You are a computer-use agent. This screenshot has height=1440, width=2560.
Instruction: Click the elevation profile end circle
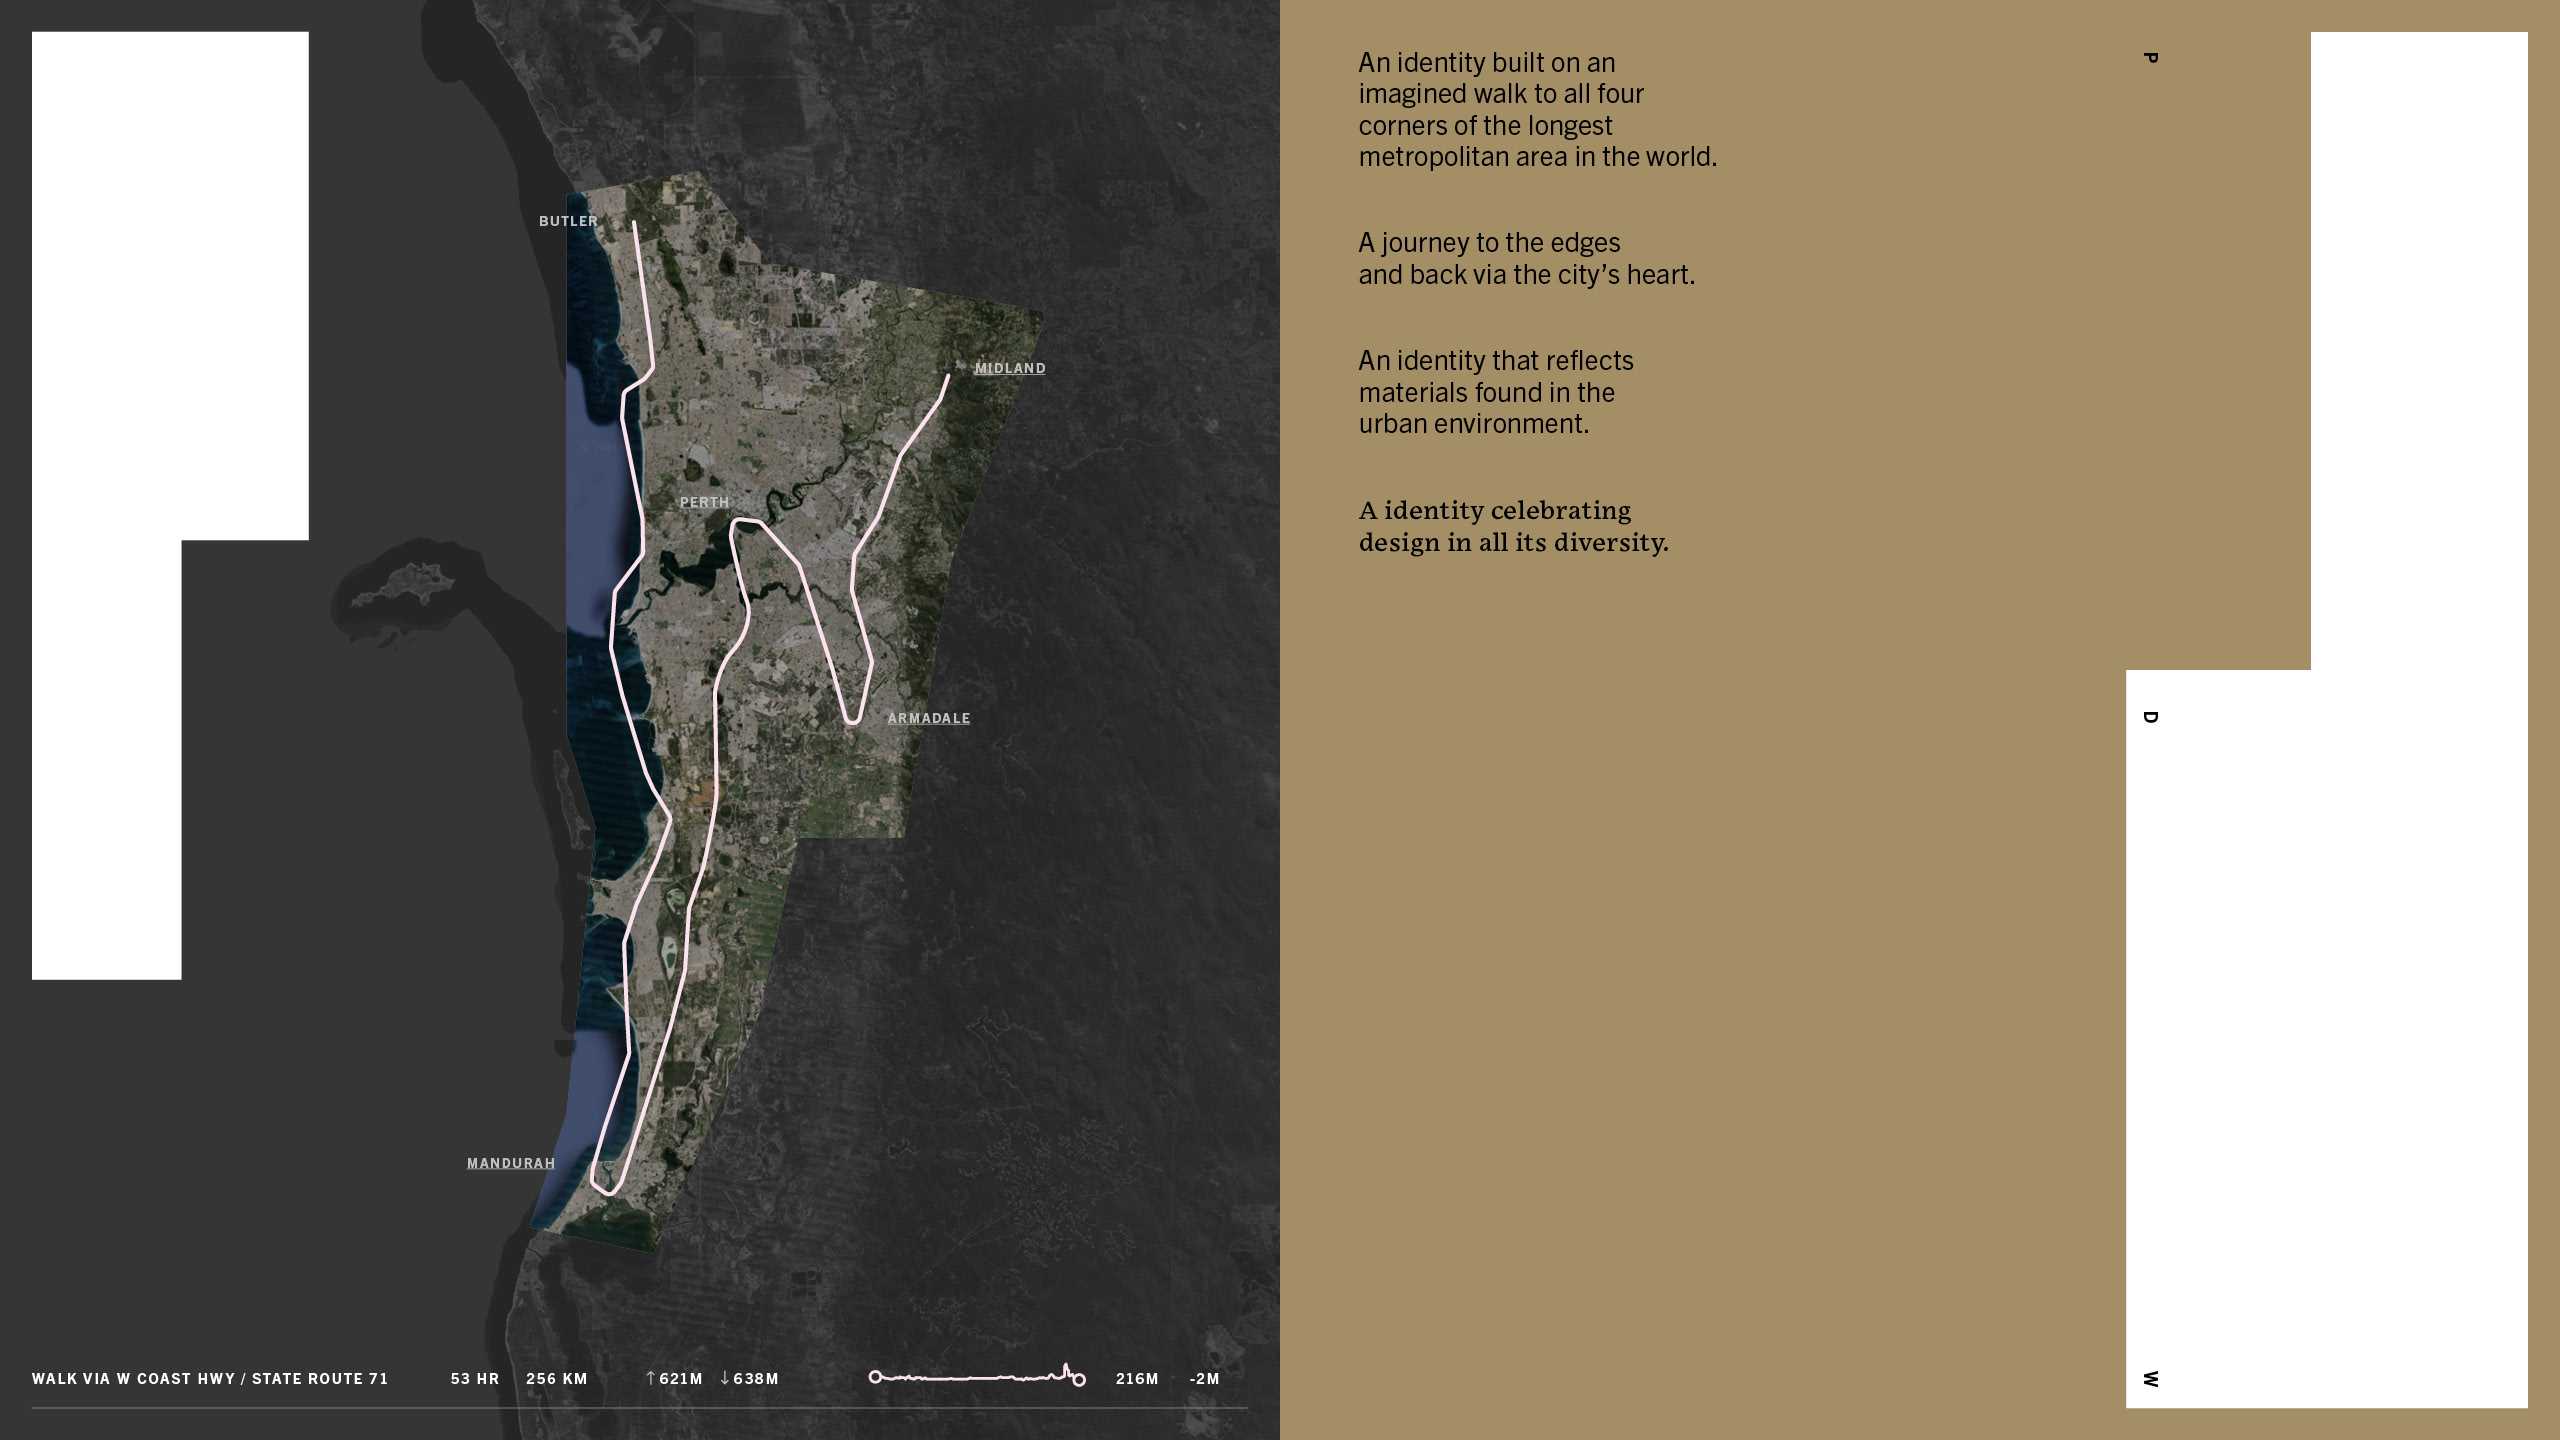point(1079,1381)
